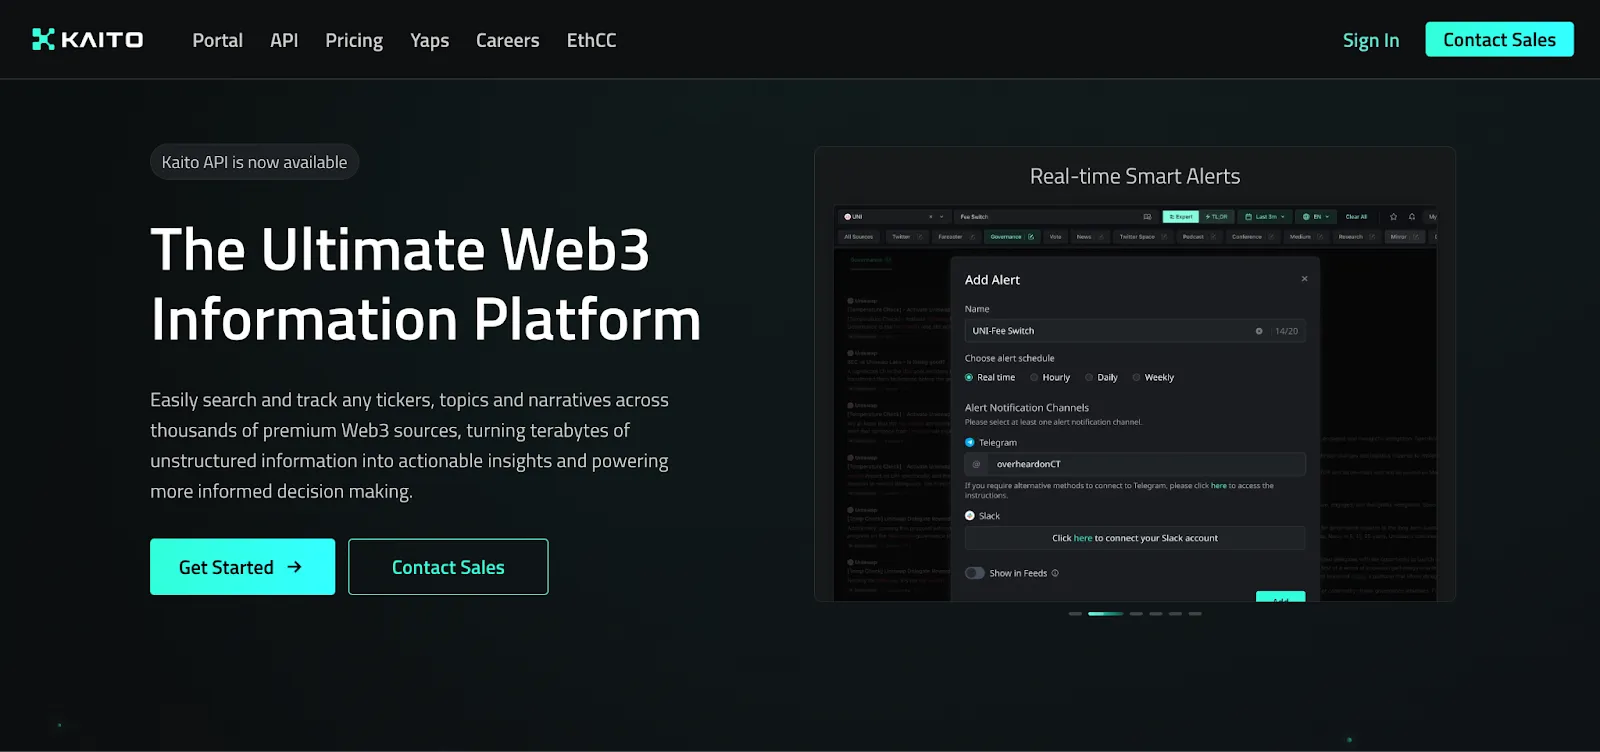Click Contact Sales in the header

[1499, 39]
